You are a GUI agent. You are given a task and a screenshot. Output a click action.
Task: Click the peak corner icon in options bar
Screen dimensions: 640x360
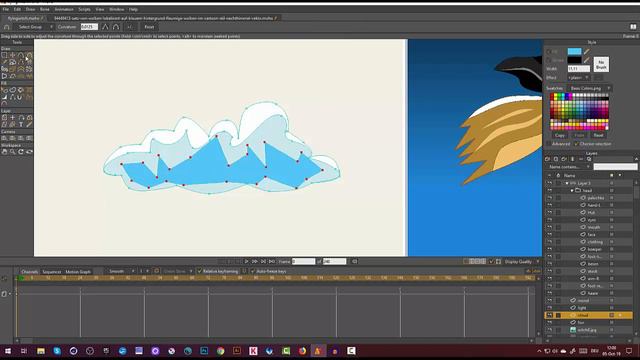105,27
